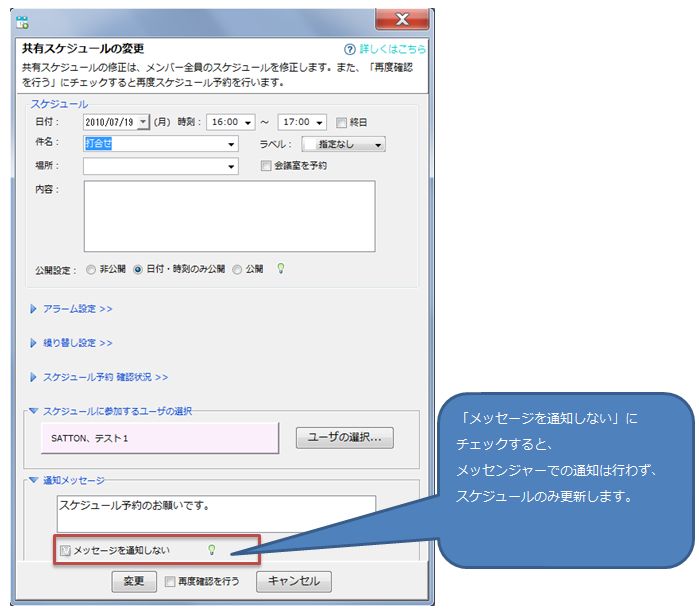Toggle the 再度確認を行う checkbox

pyautogui.click(x=170, y=582)
